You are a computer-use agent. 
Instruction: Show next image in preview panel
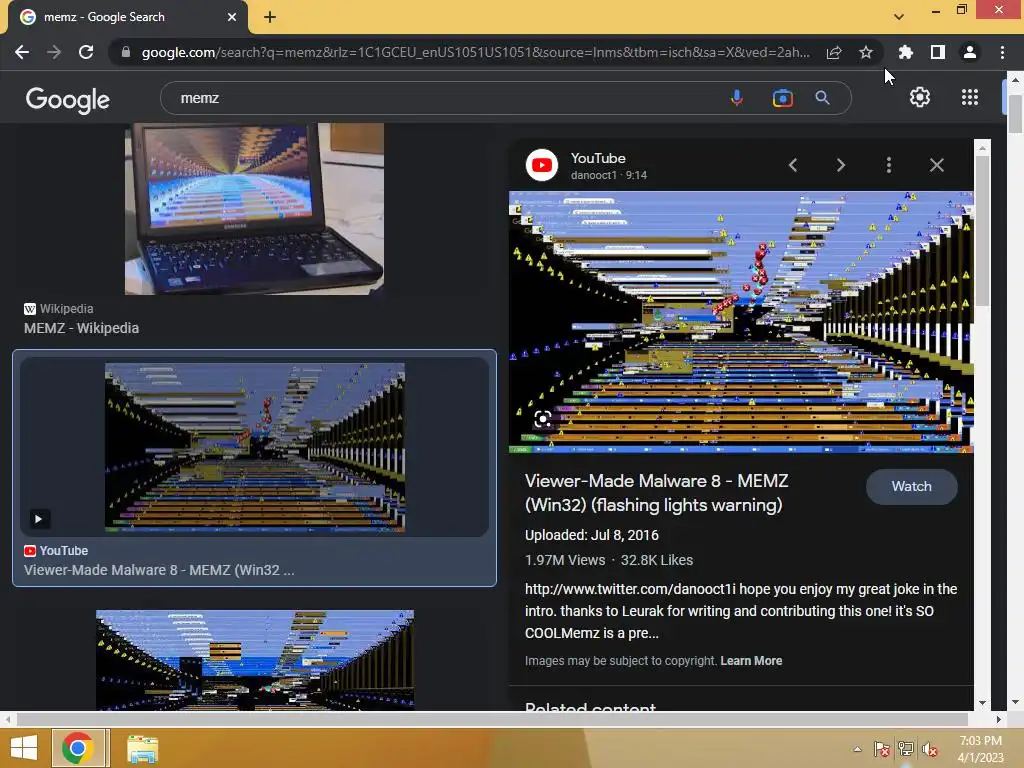[840, 165]
